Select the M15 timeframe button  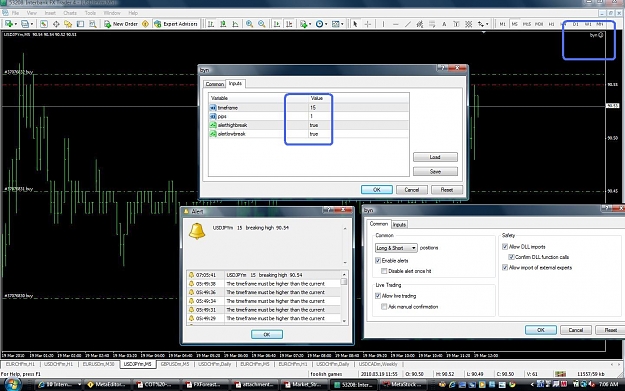pyautogui.click(x=527, y=24)
